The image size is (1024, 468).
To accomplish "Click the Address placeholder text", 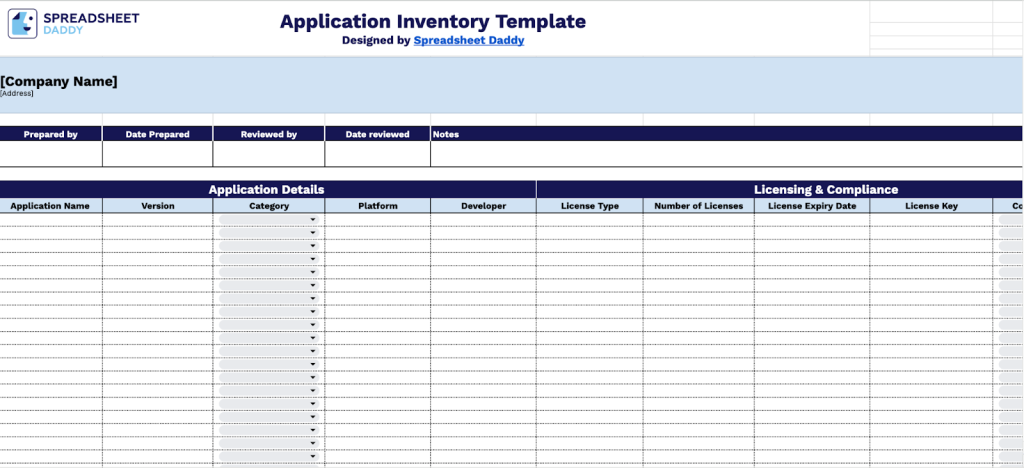I will 17,94.
